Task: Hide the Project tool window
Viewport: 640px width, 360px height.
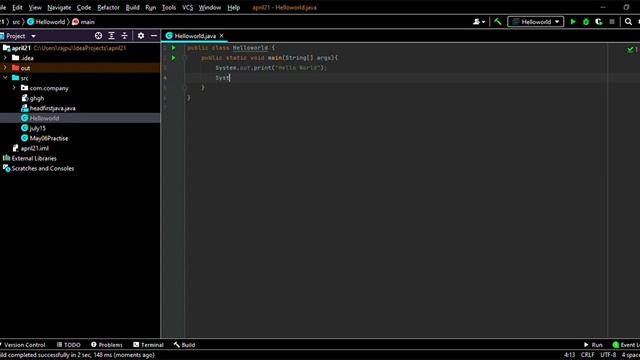Action: pos(154,36)
